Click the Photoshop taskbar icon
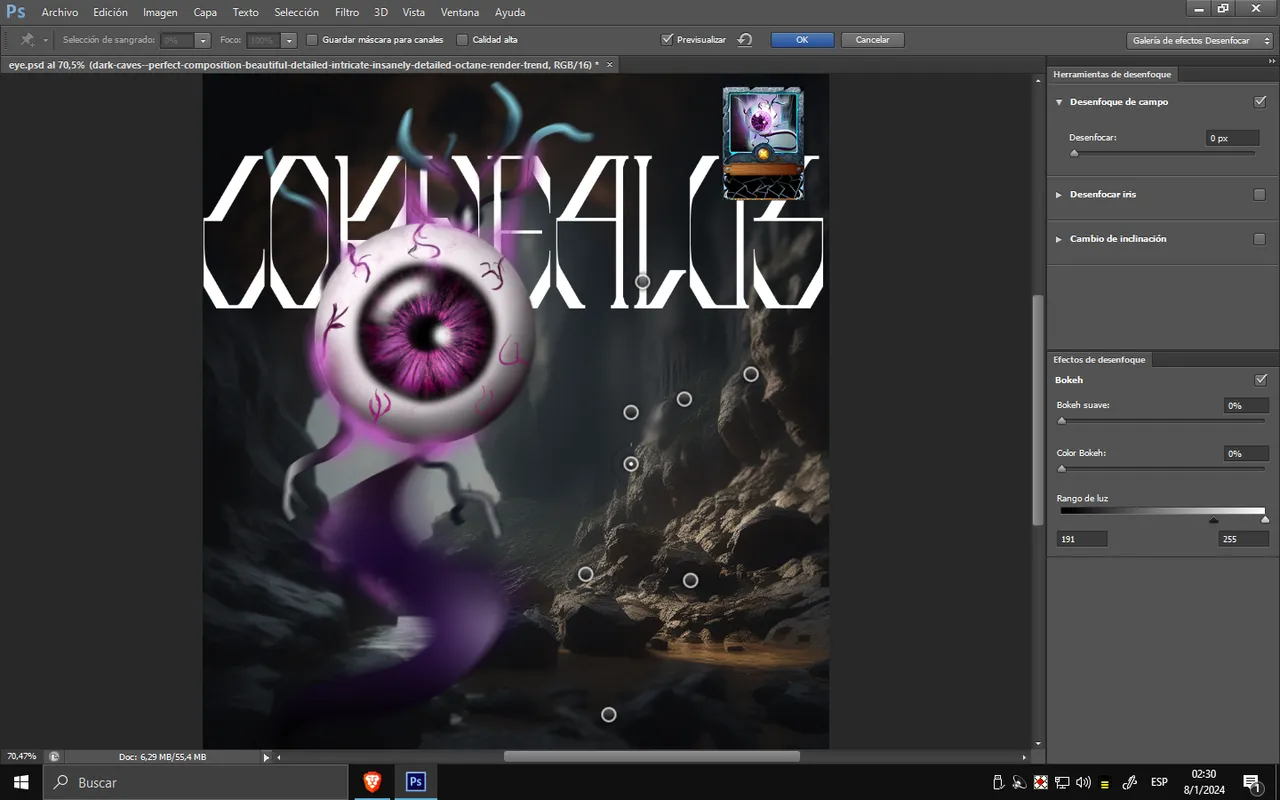Image resolution: width=1280 pixels, height=800 pixels. 416,782
